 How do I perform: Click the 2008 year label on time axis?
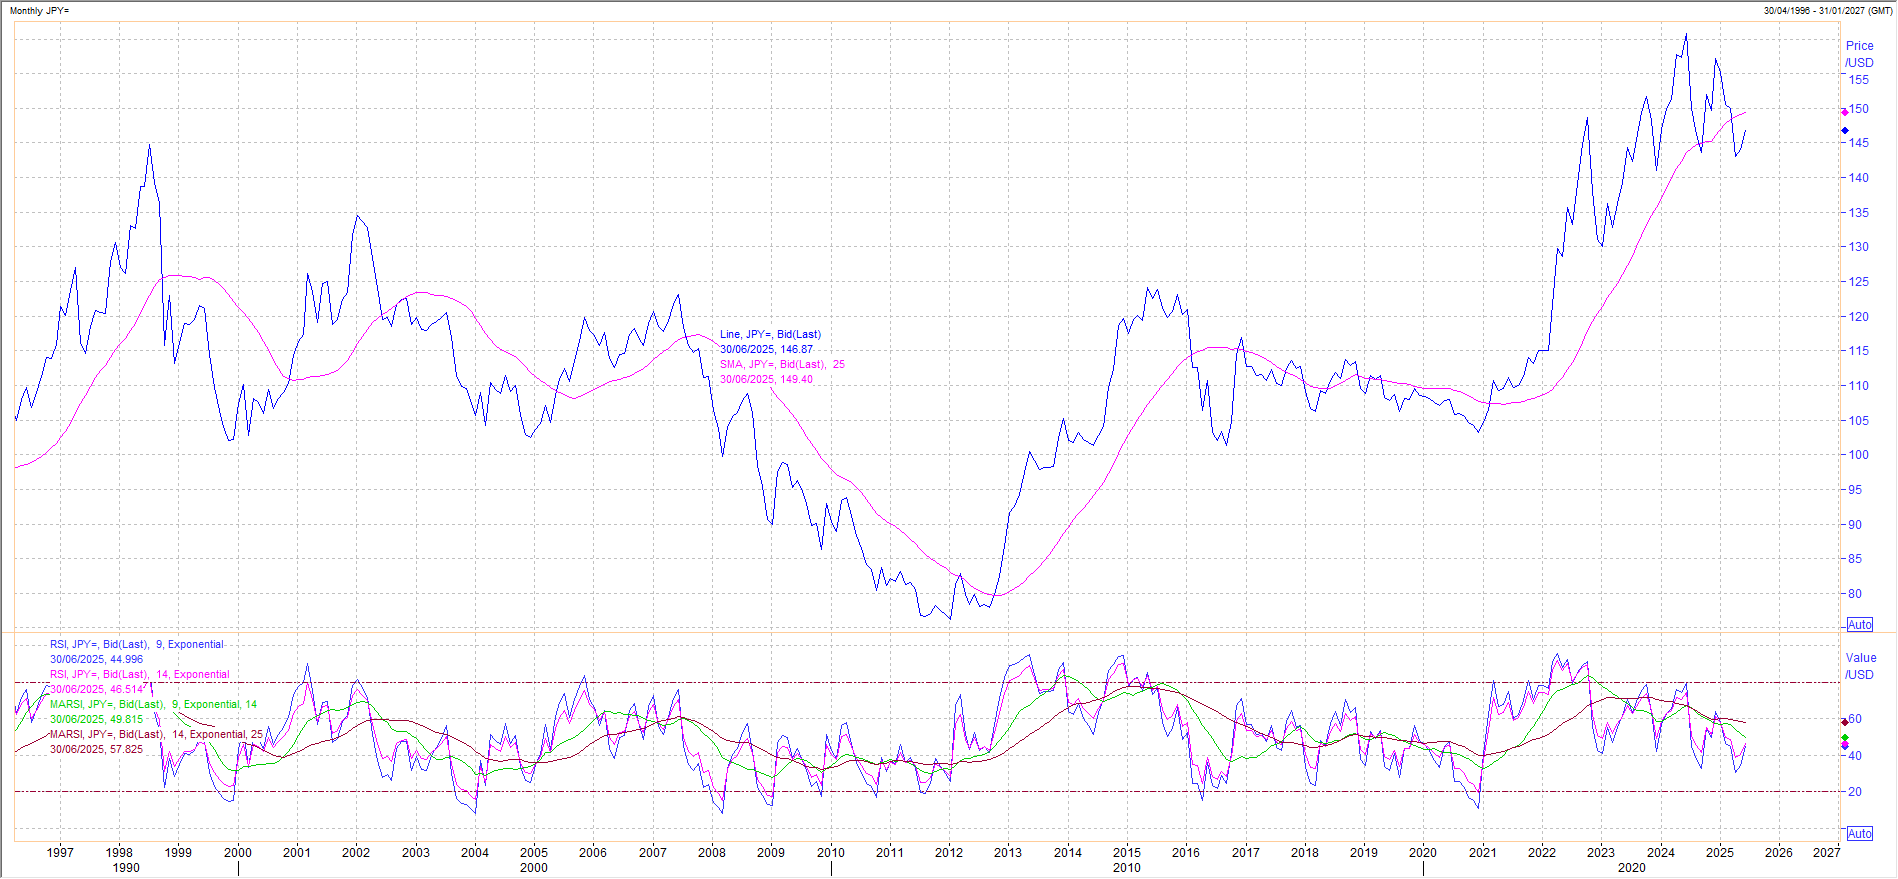click(x=712, y=853)
